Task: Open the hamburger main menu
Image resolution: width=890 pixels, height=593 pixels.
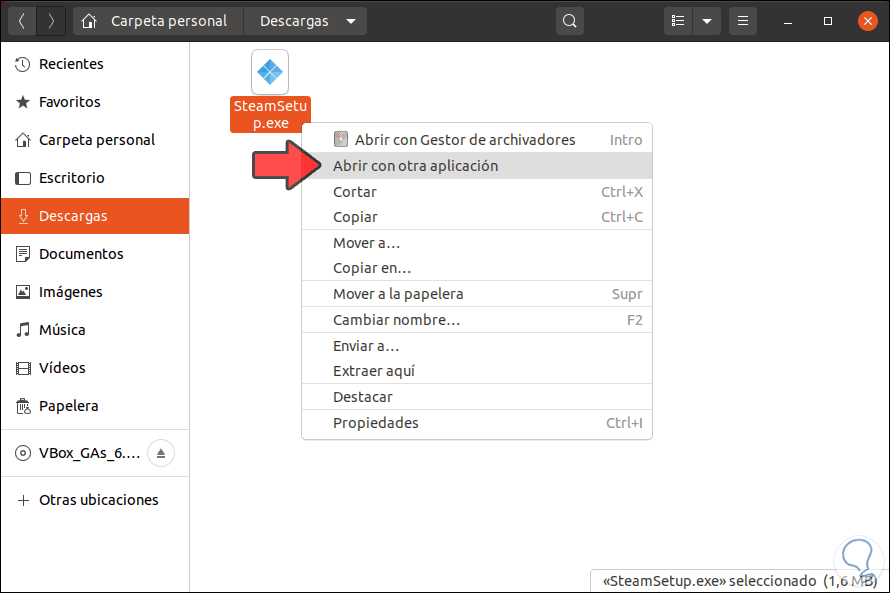Action: 742,21
